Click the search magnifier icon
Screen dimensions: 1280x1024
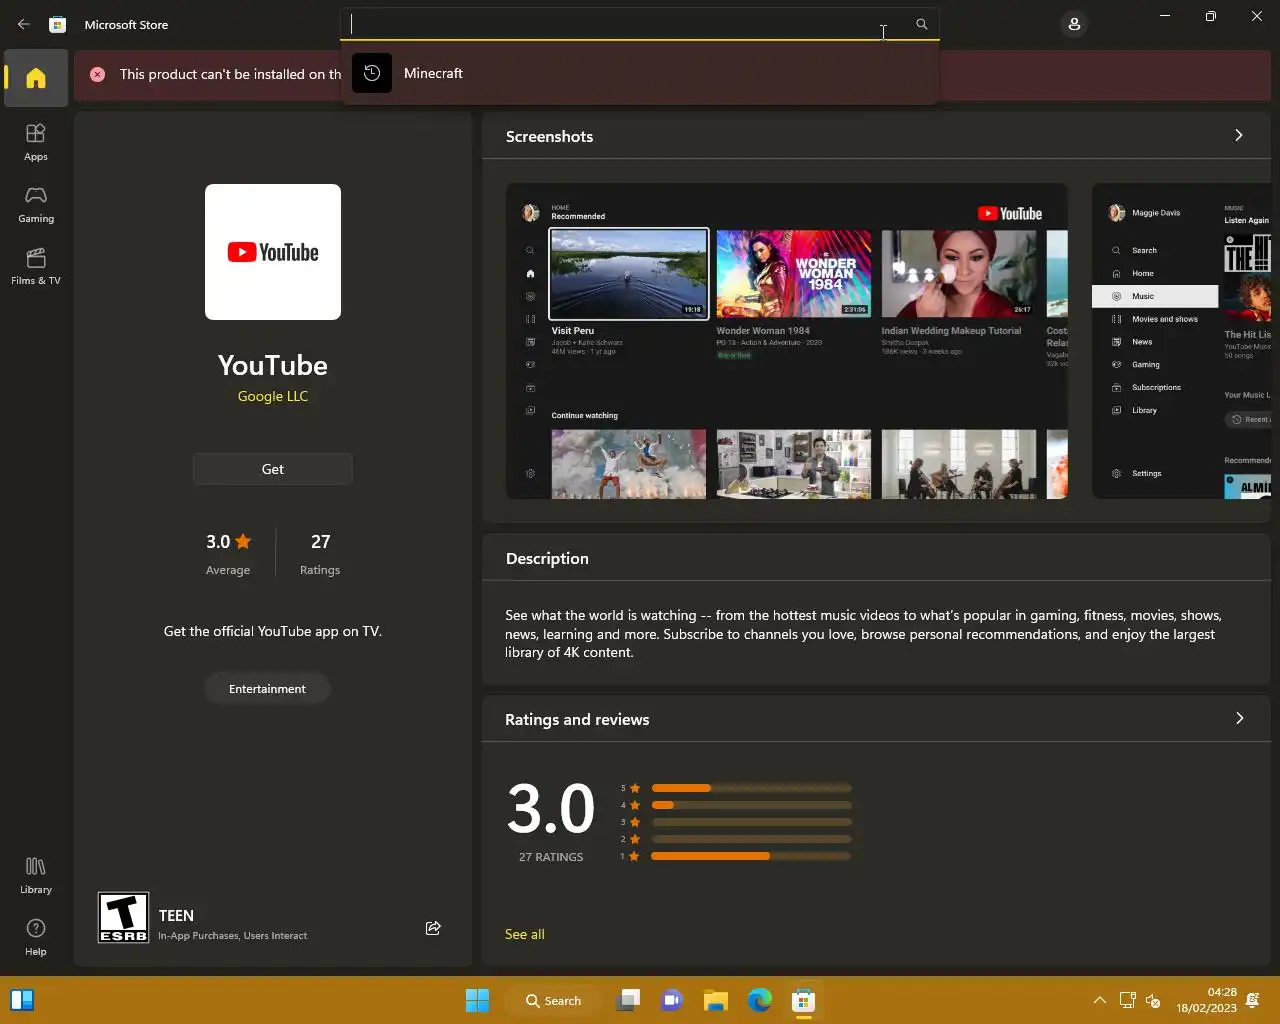[921, 24]
